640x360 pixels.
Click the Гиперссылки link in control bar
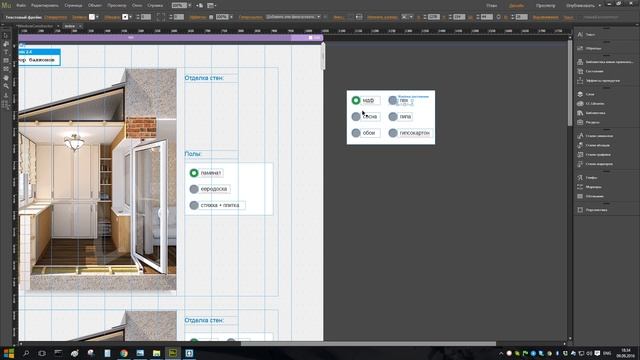click(x=251, y=17)
